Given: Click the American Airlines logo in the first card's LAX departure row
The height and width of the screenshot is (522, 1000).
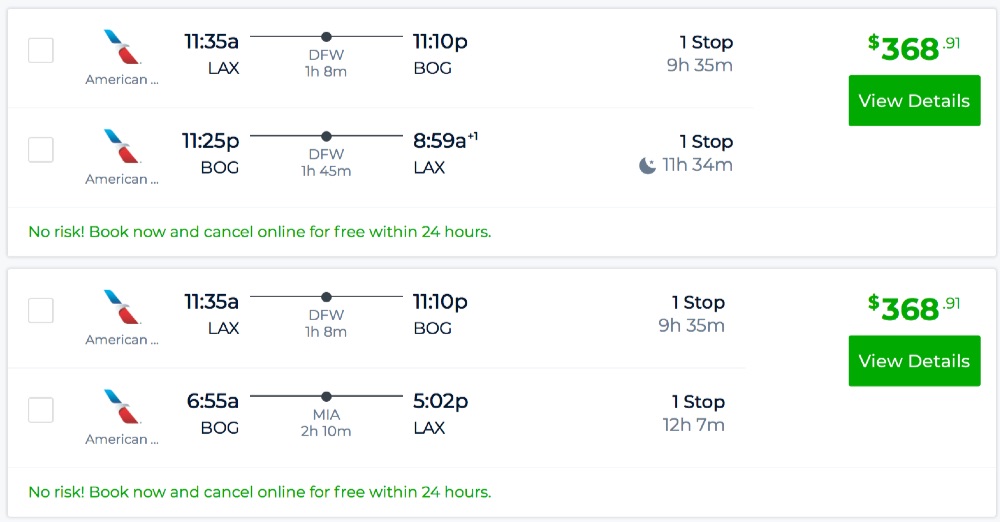Looking at the screenshot, I should tap(123, 47).
